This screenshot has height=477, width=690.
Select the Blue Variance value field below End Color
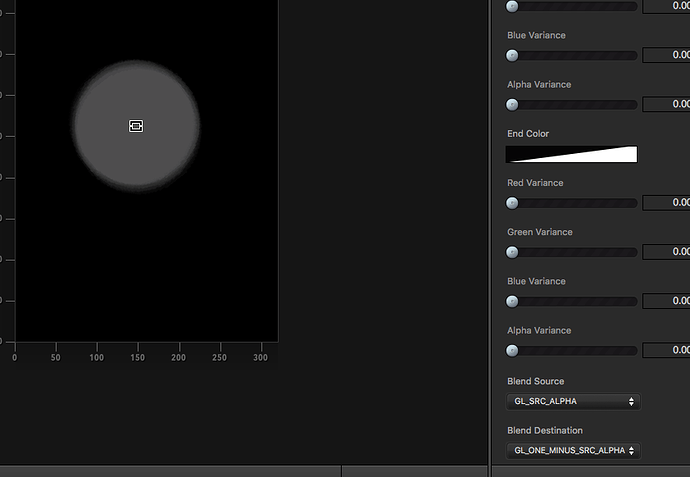tap(666, 301)
